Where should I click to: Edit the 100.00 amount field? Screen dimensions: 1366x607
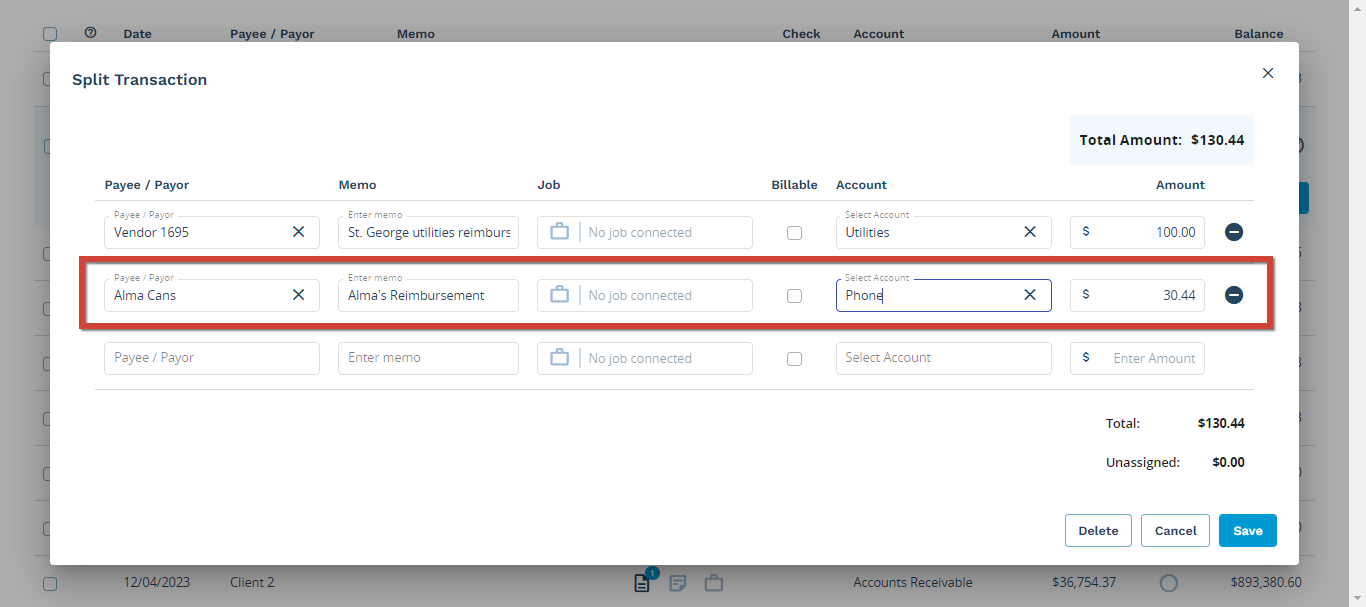[x=1137, y=232]
